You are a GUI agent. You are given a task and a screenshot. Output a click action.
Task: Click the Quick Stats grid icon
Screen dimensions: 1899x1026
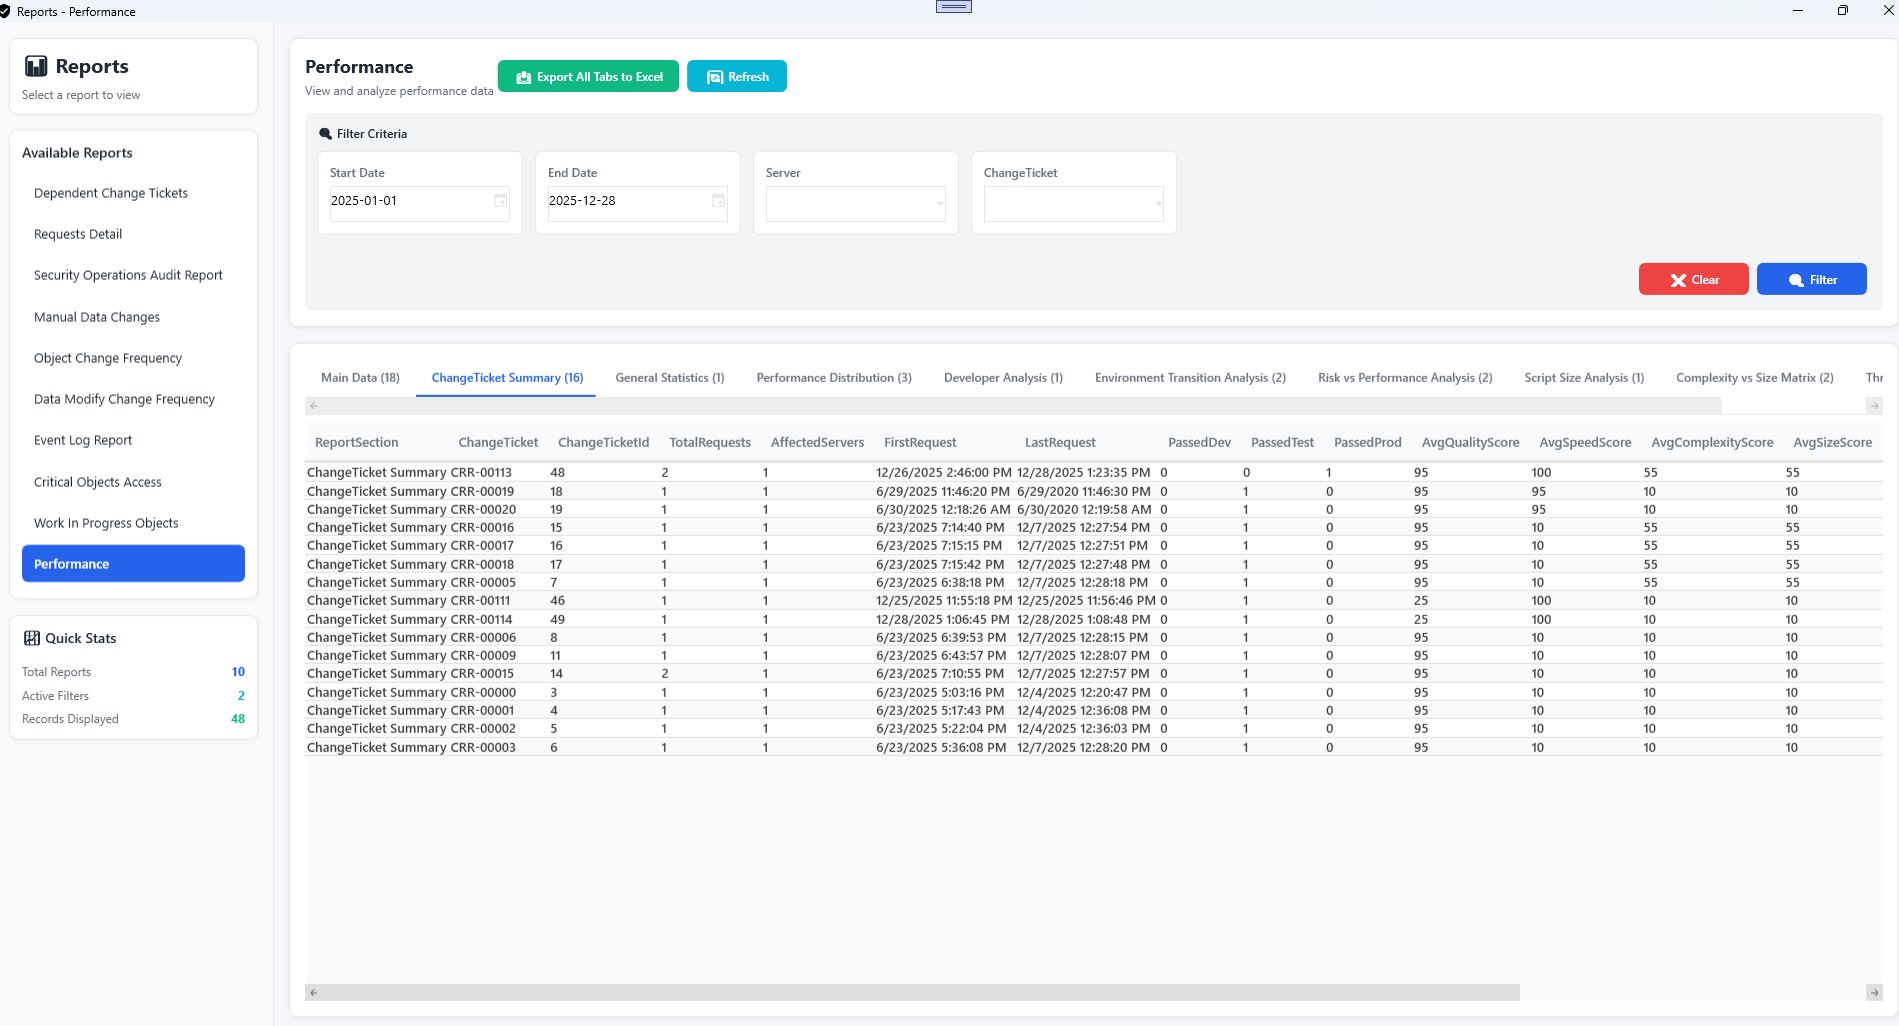tap(32, 639)
